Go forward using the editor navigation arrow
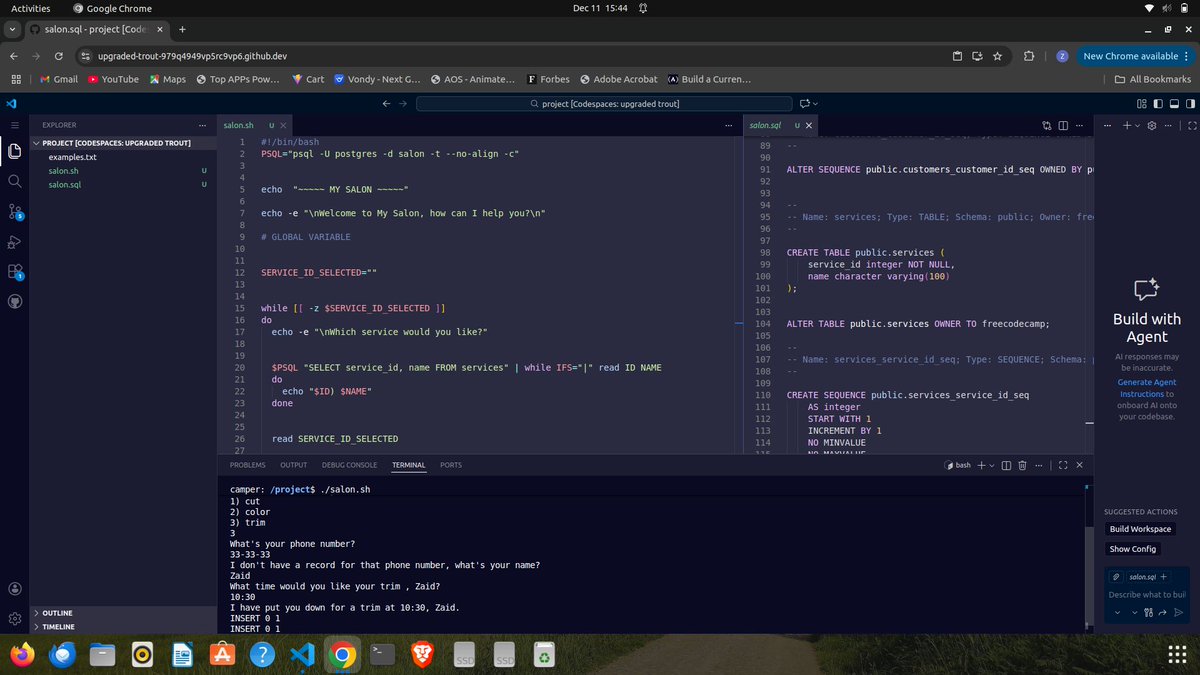This screenshot has height=675, width=1200. (404, 103)
